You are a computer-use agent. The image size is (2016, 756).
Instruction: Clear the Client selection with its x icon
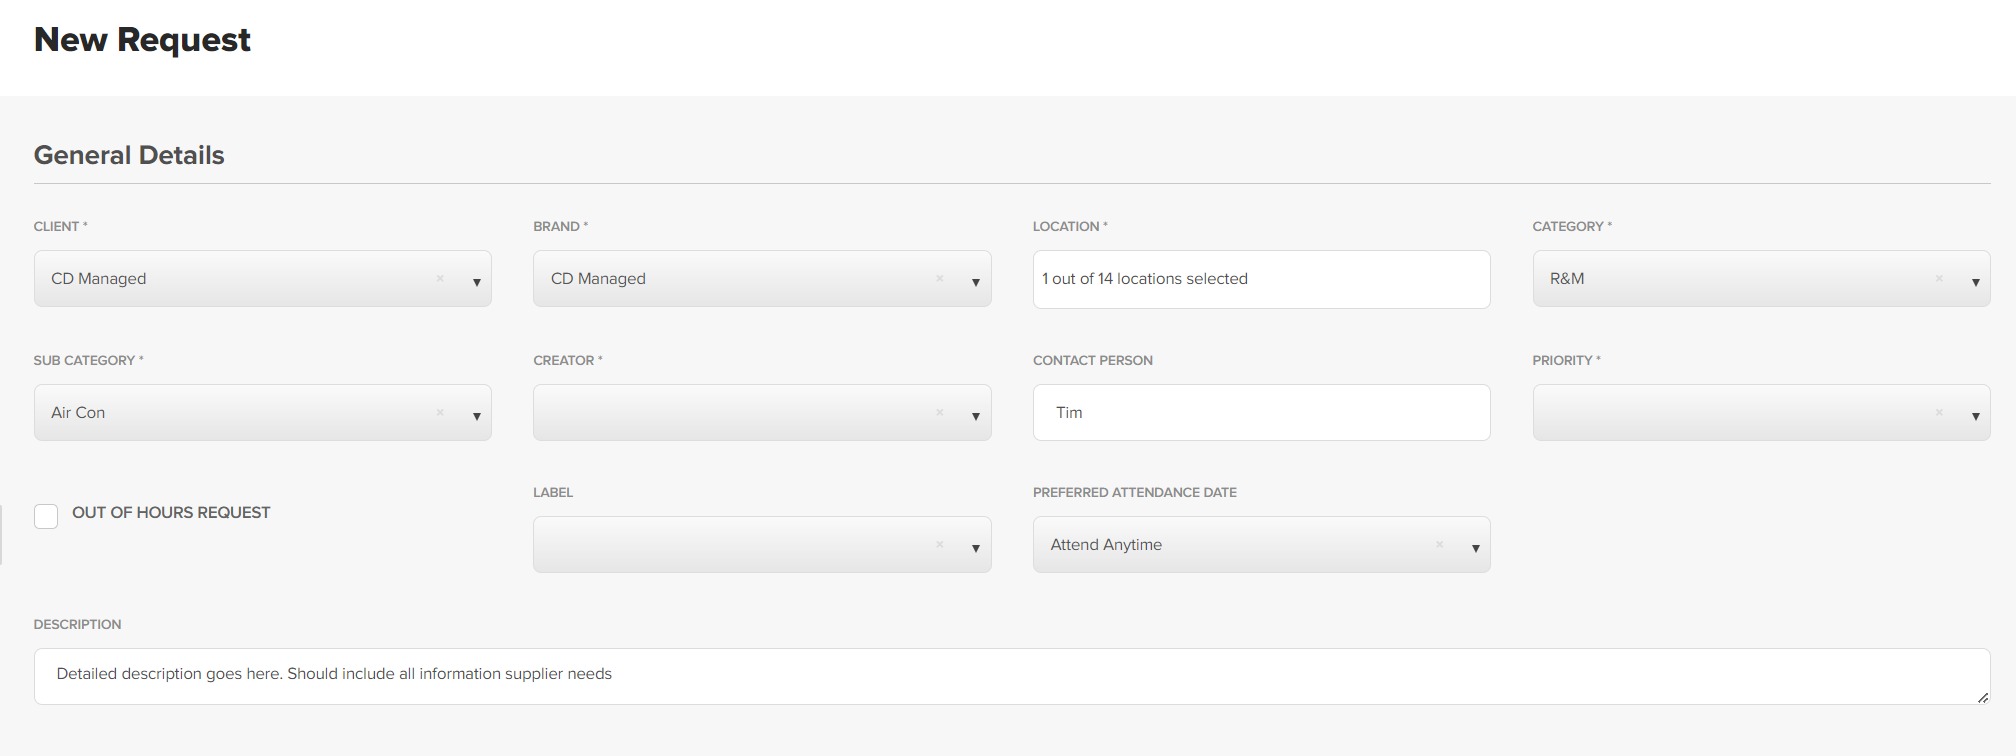click(x=440, y=279)
